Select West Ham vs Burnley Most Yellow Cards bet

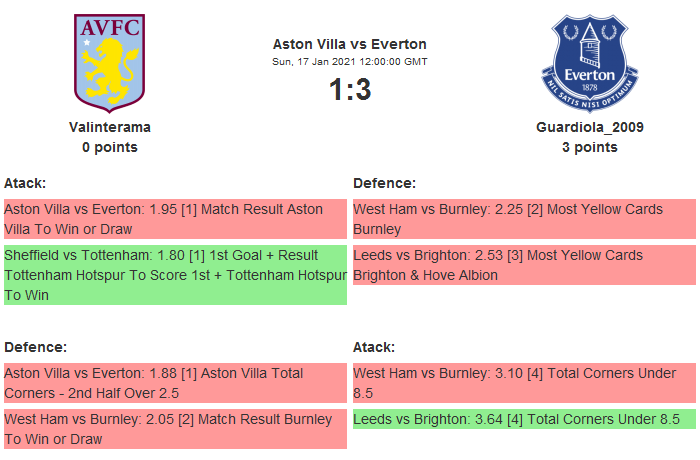click(x=523, y=220)
